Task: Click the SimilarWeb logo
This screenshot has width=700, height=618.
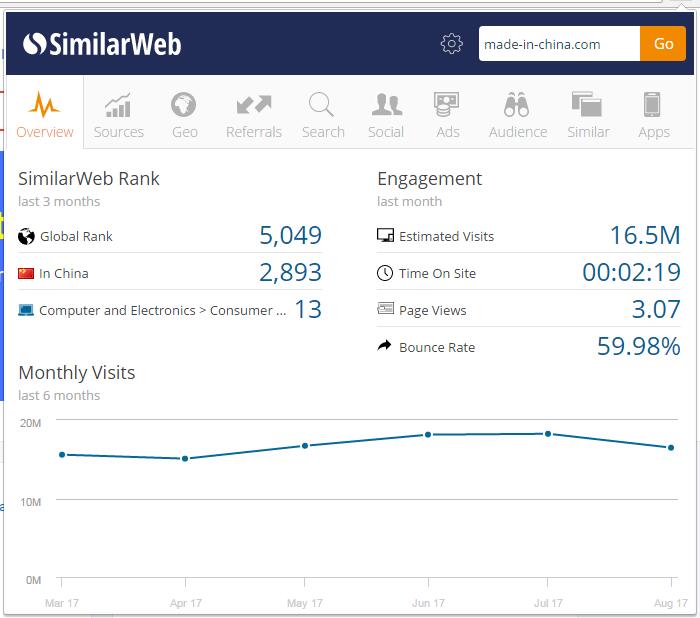Action: tap(102, 44)
